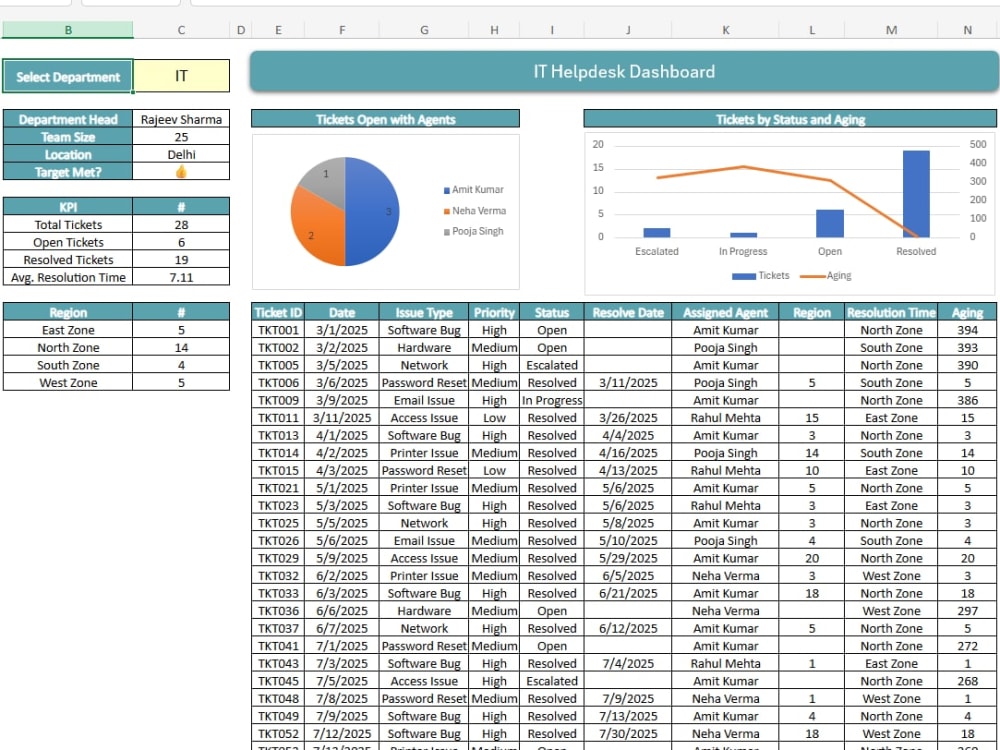Click the Resolution Time column header
Image resolution: width=1000 pixels, height=750 pixels.
coord(891,312)
